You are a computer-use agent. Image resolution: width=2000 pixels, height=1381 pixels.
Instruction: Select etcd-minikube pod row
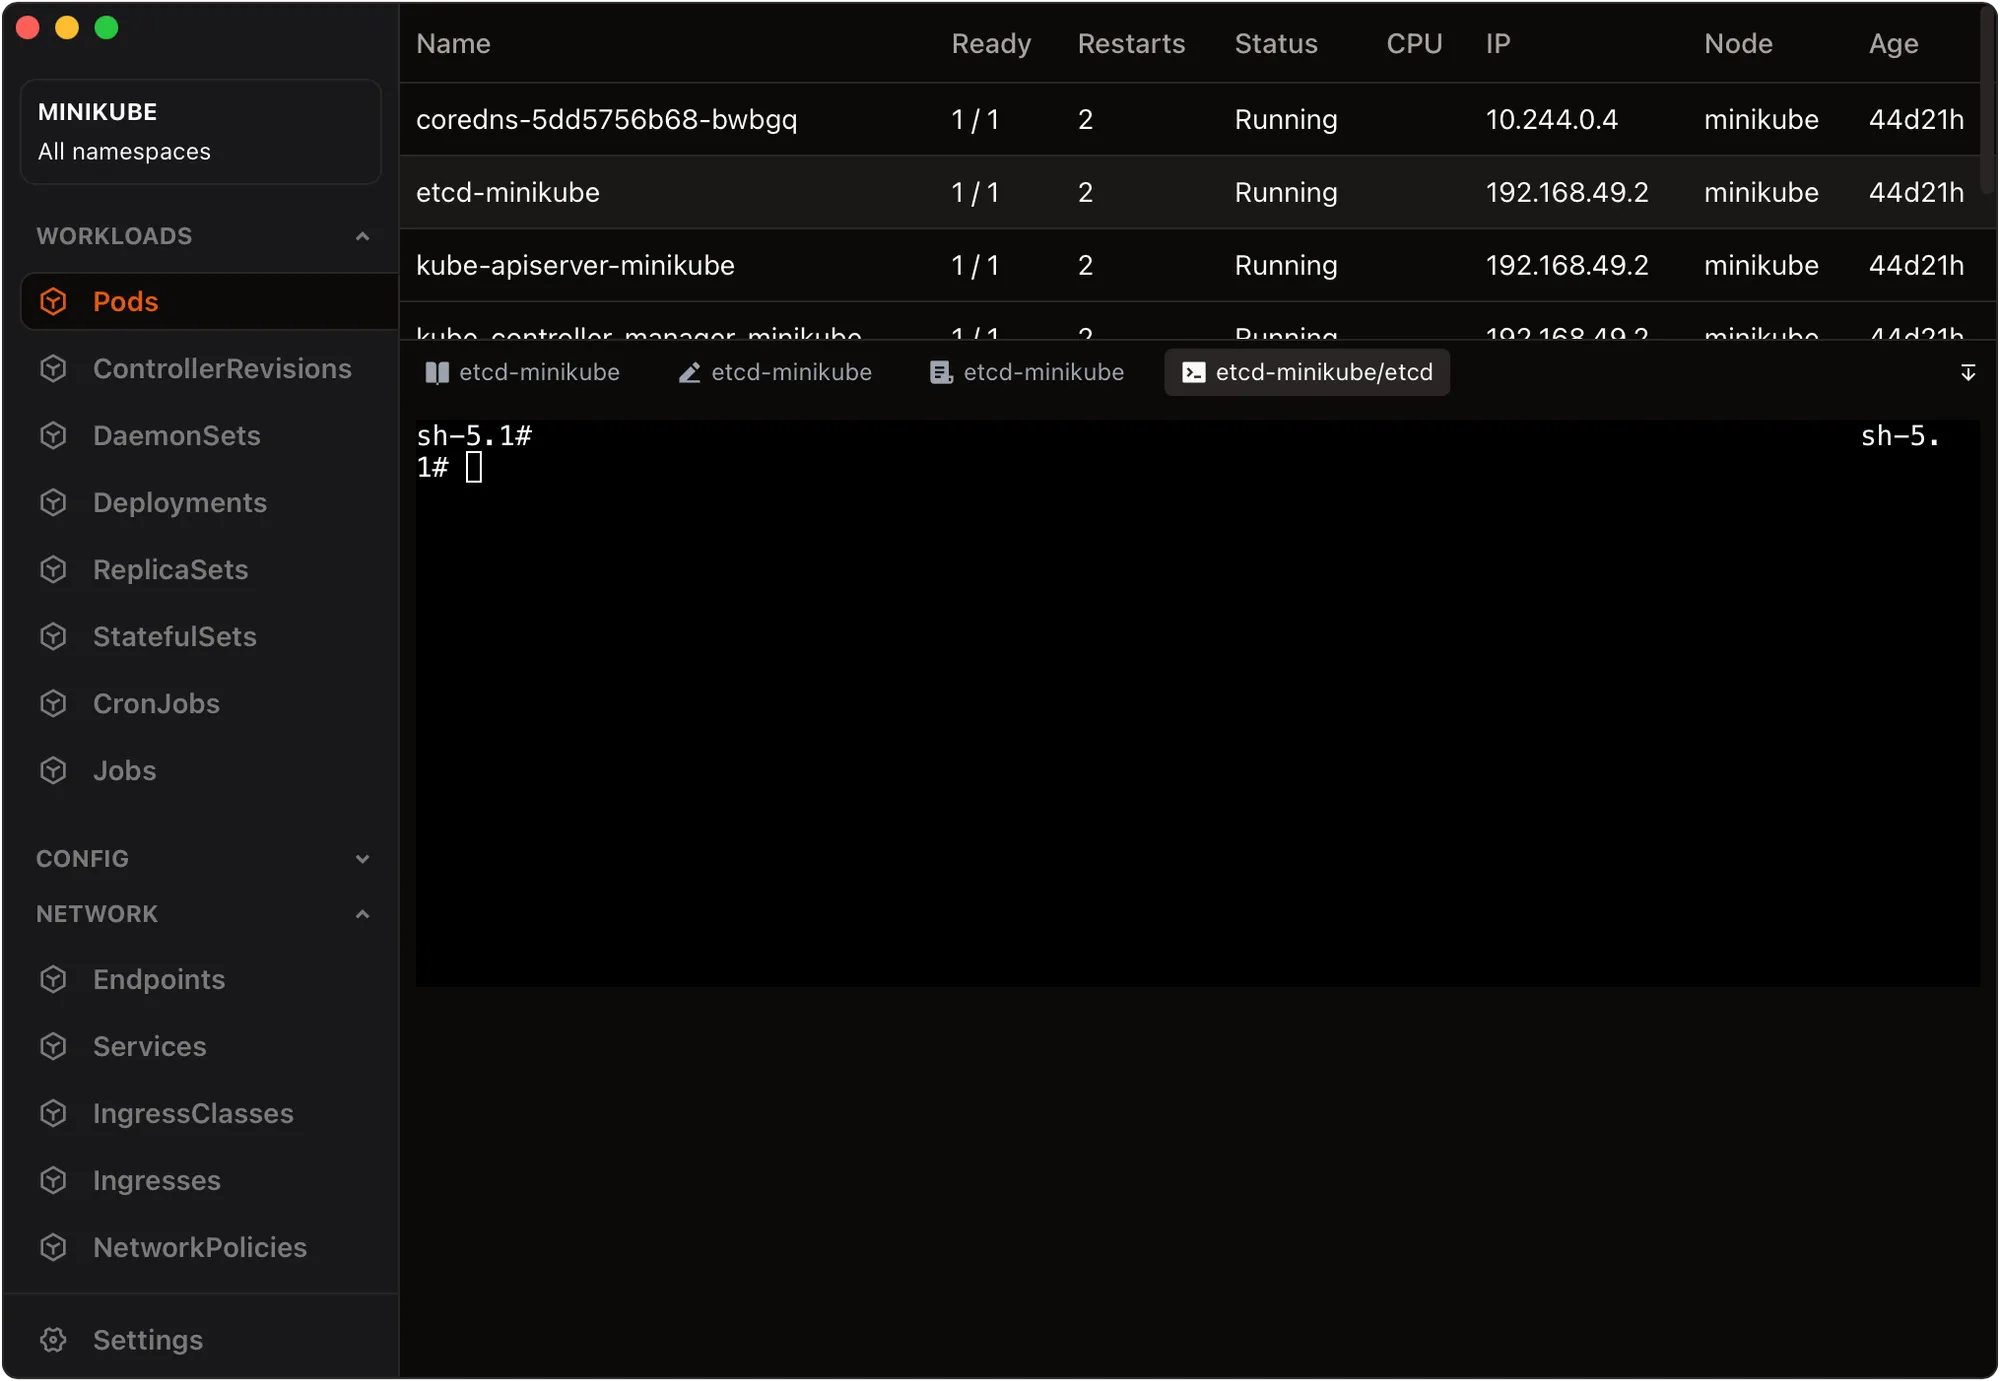pos(1190,192)
